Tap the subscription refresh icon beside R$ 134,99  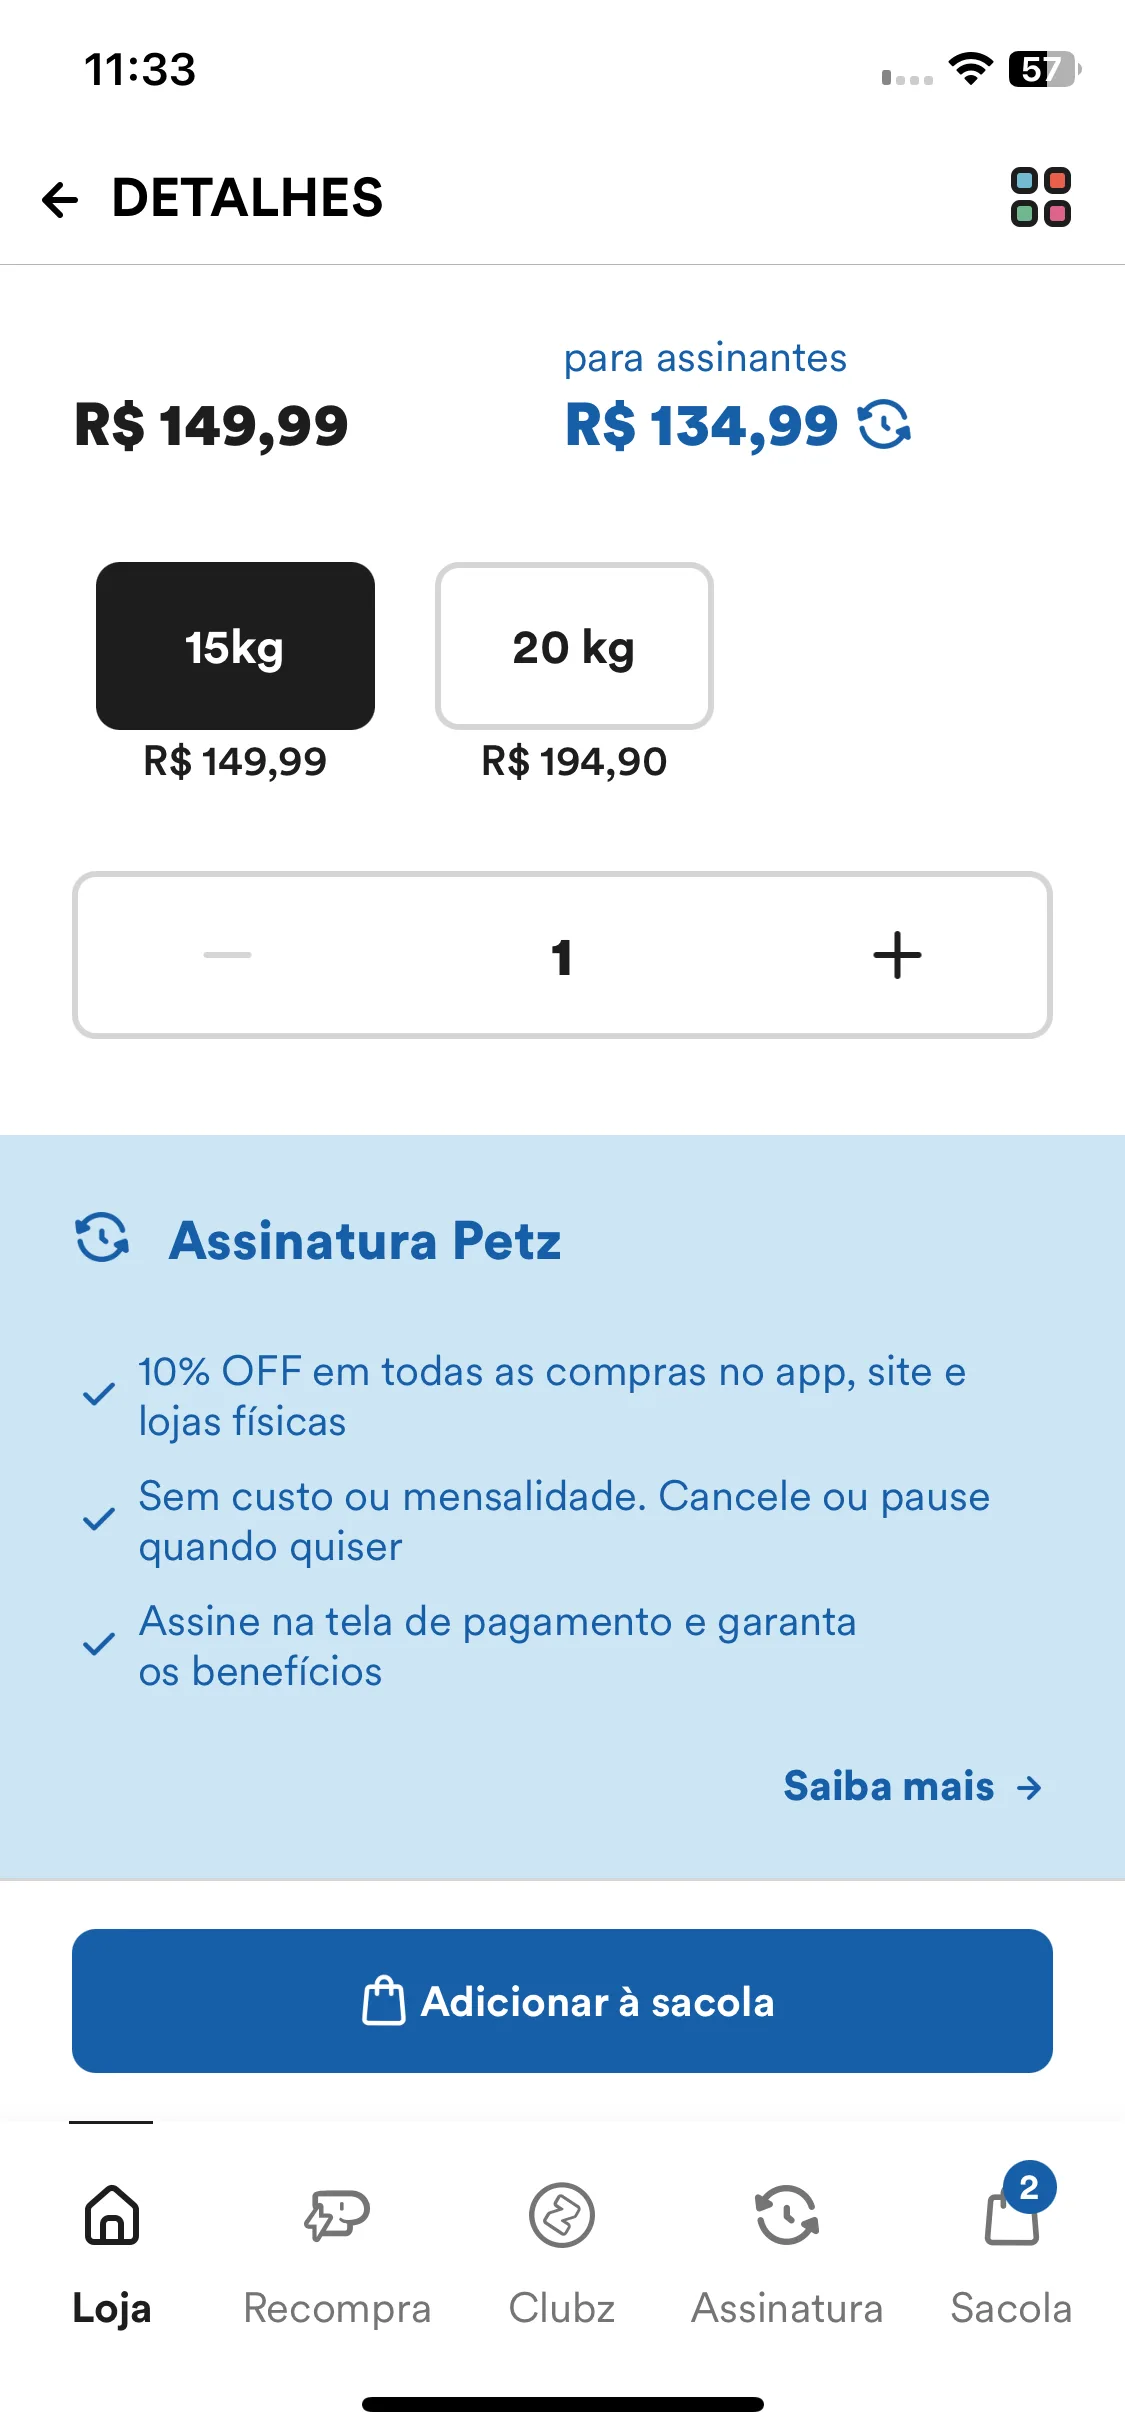point(884,425)
